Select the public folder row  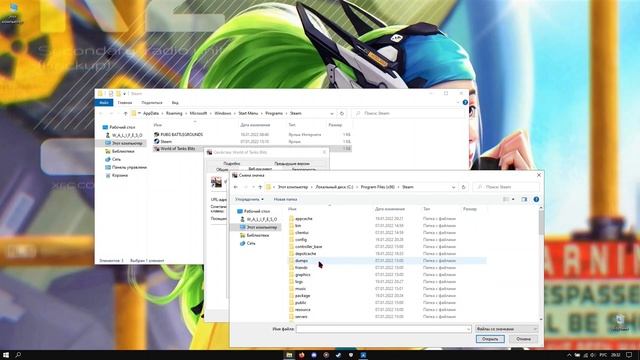pyautogui.click(x=387, y=302)
